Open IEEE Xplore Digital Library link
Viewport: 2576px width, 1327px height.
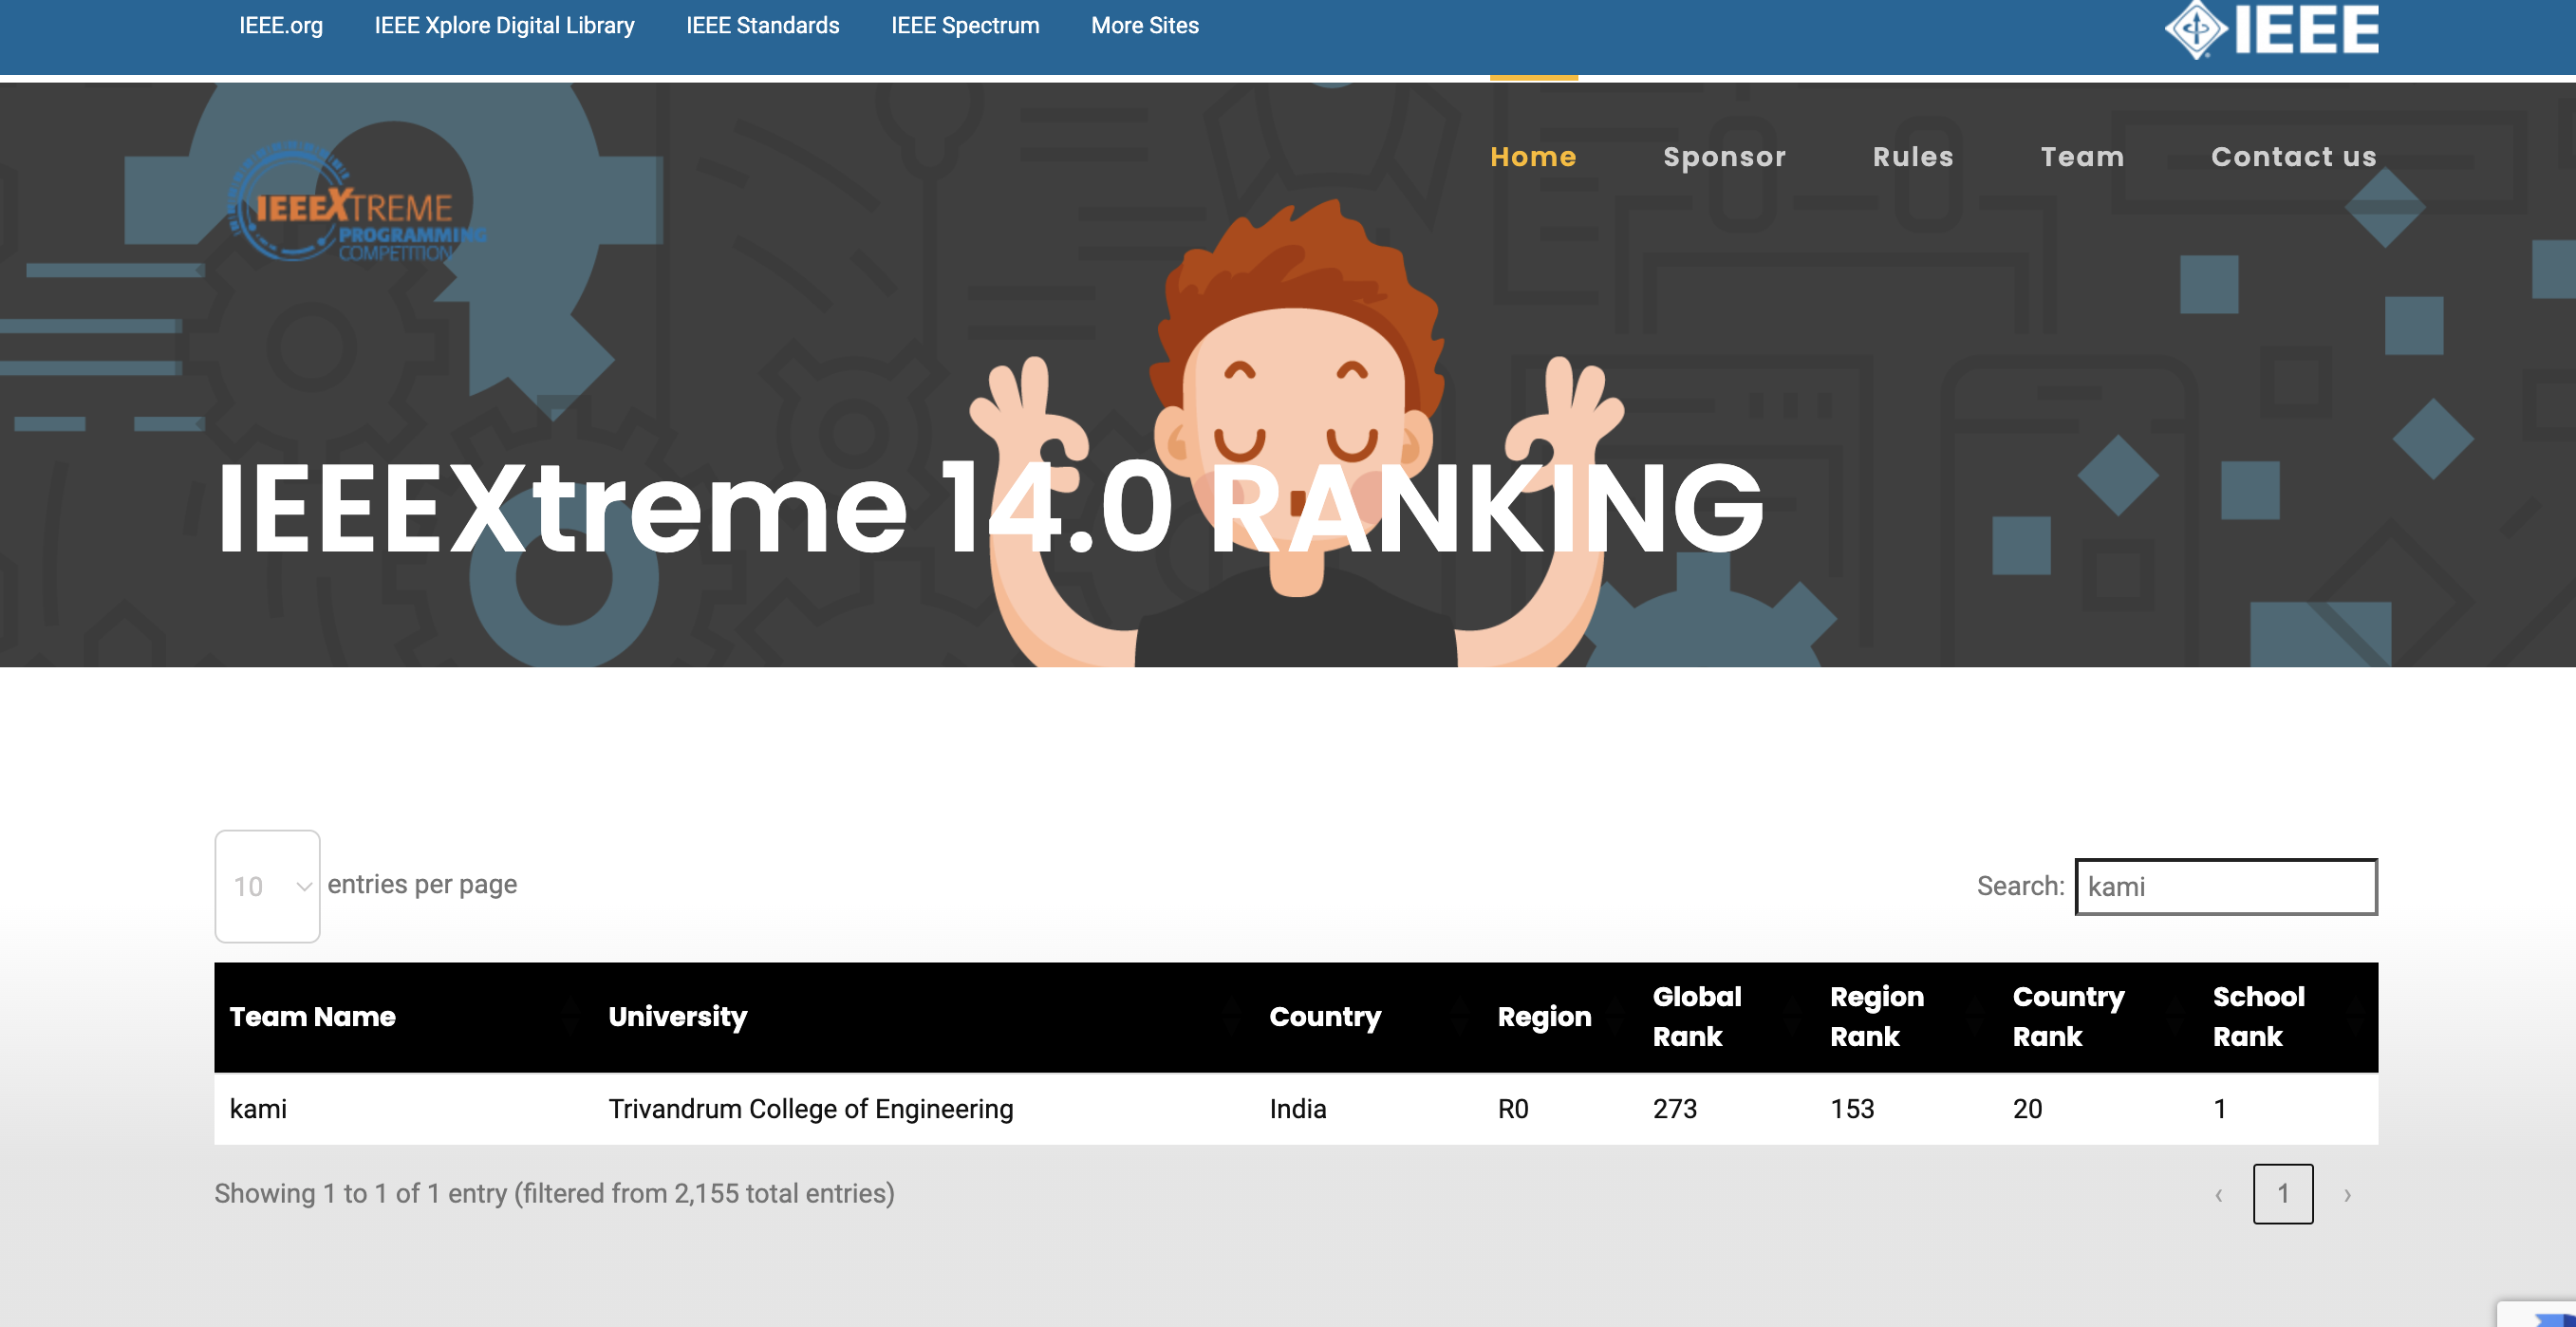point(504,25)
